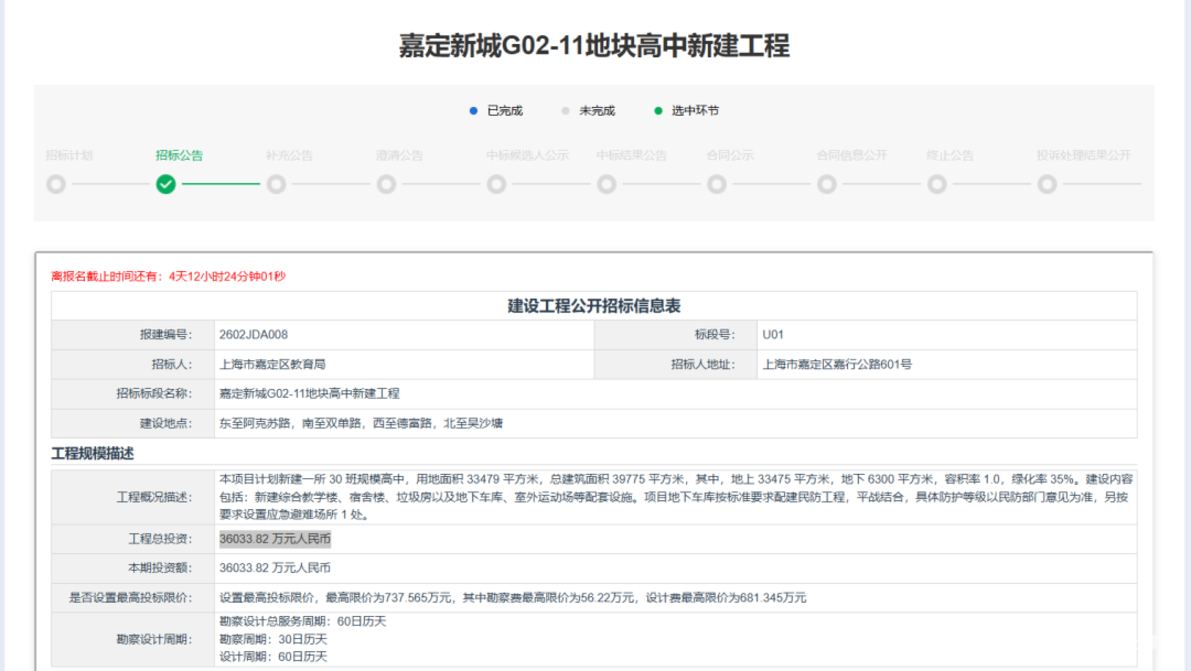Image resolution: width=1191 pixels, height=671 pixels.
Task: Click the red countdown text 离报名截止时间还有
Action: click(x=169, y=276)
